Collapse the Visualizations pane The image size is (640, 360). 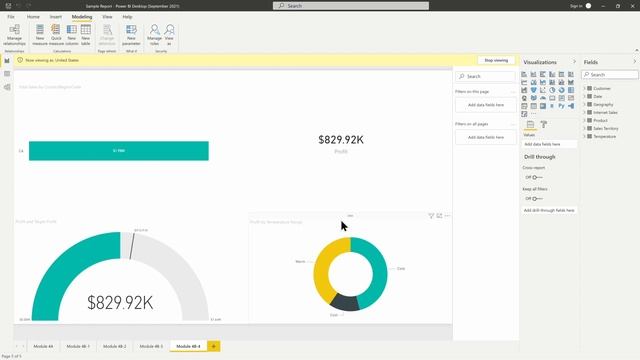[574, 62]
